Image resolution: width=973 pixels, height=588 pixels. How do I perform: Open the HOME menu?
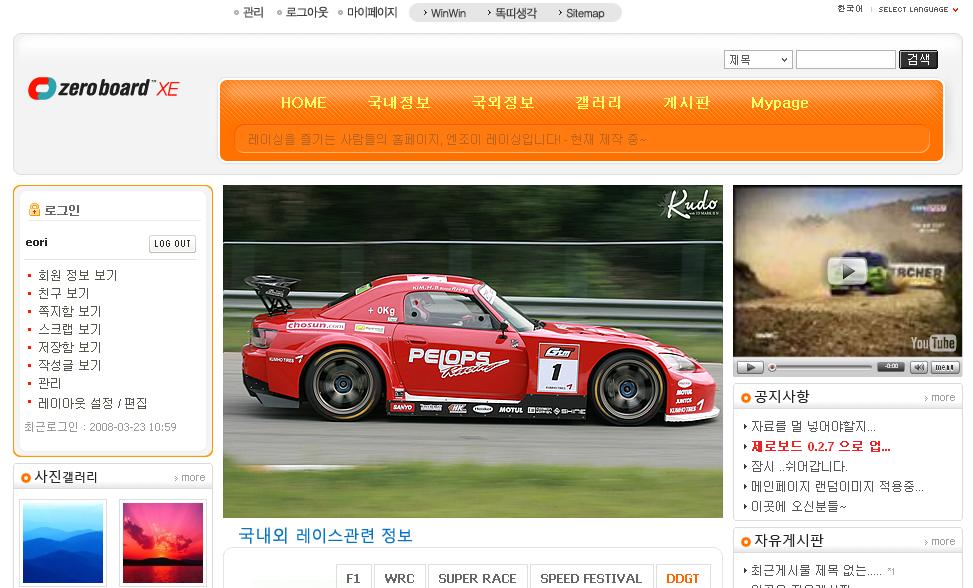(303, 103)
